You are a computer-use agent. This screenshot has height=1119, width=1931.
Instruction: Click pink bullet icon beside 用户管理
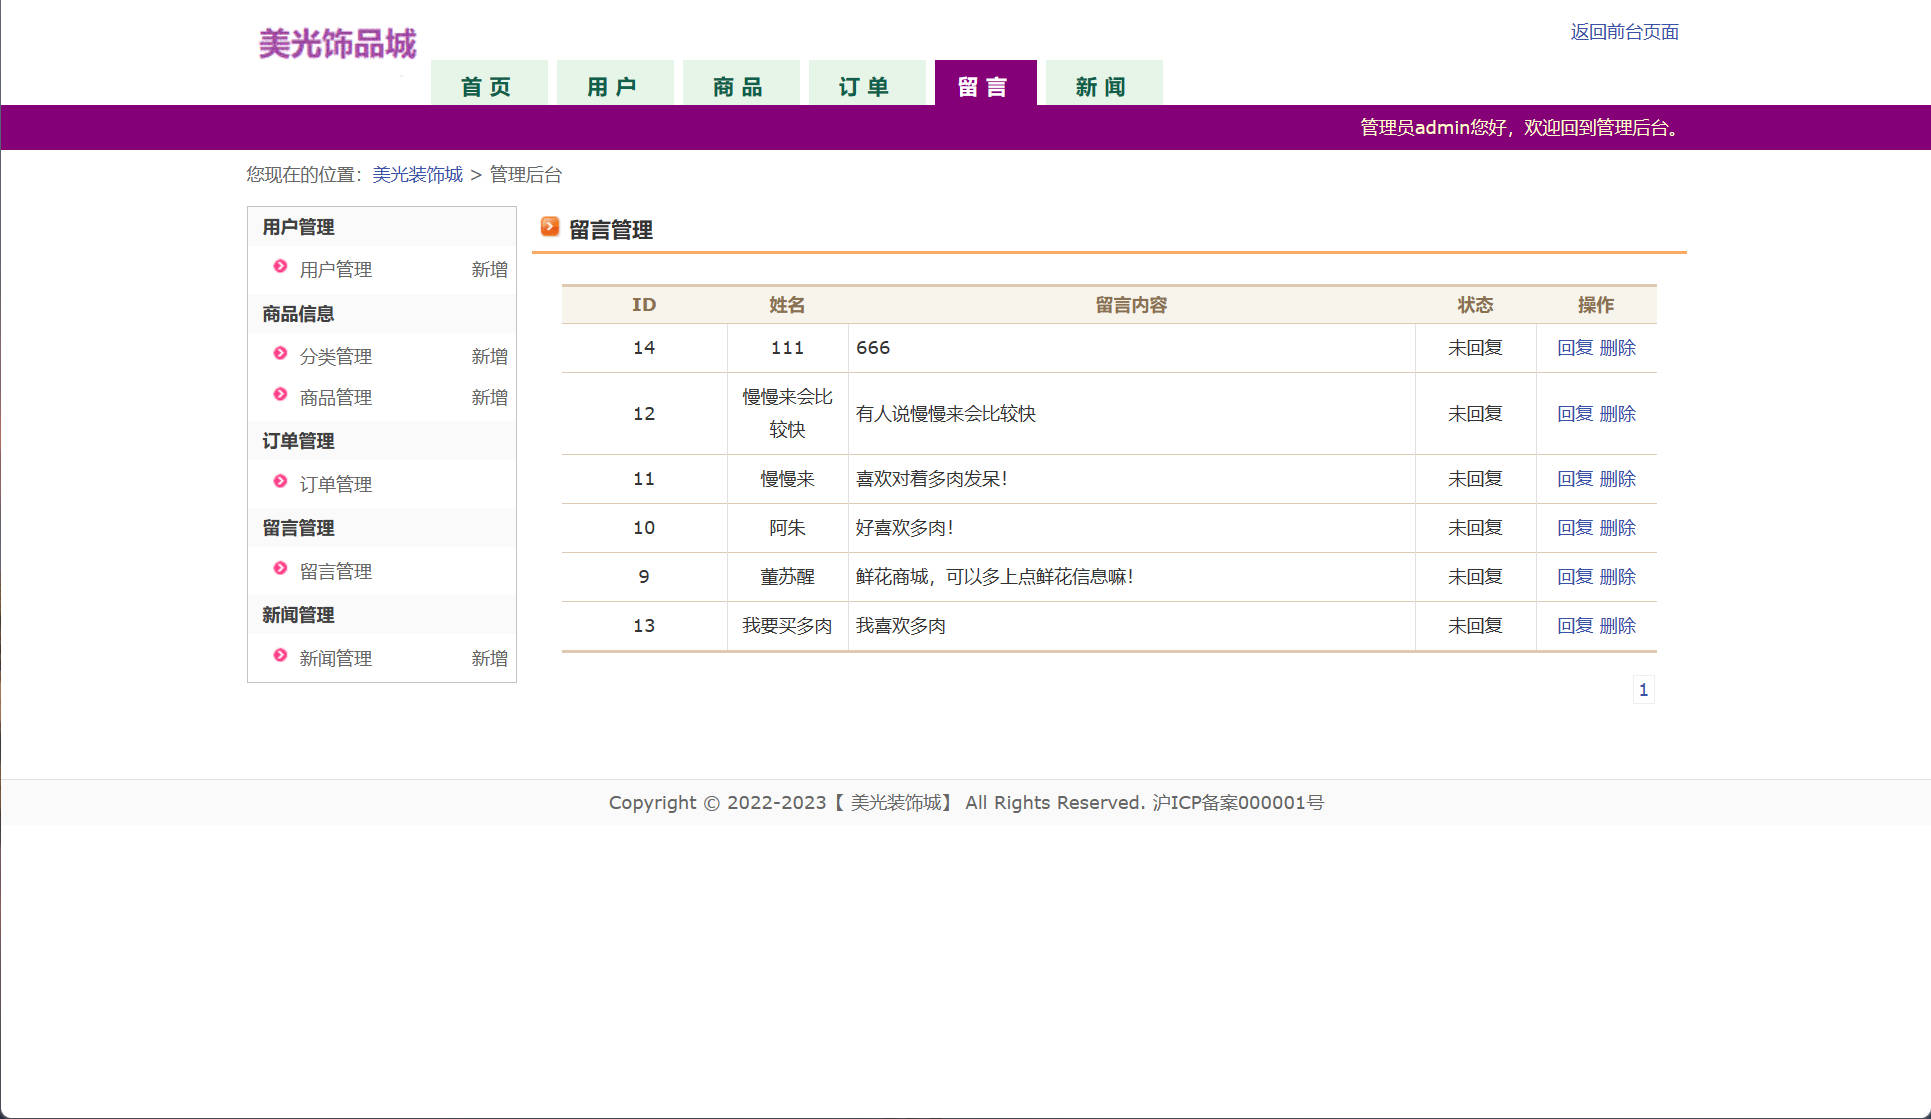[x=280, y=267]
